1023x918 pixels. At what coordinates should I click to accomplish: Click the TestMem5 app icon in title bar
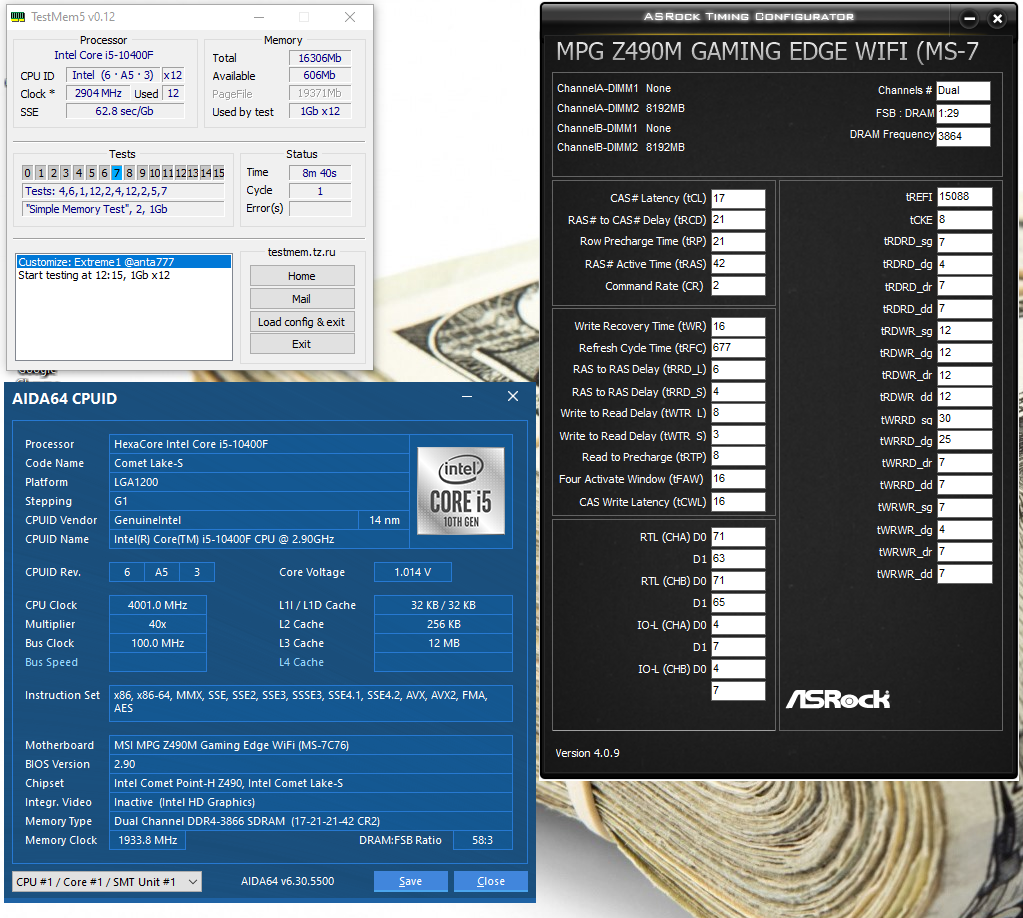[x=18, y=17]
